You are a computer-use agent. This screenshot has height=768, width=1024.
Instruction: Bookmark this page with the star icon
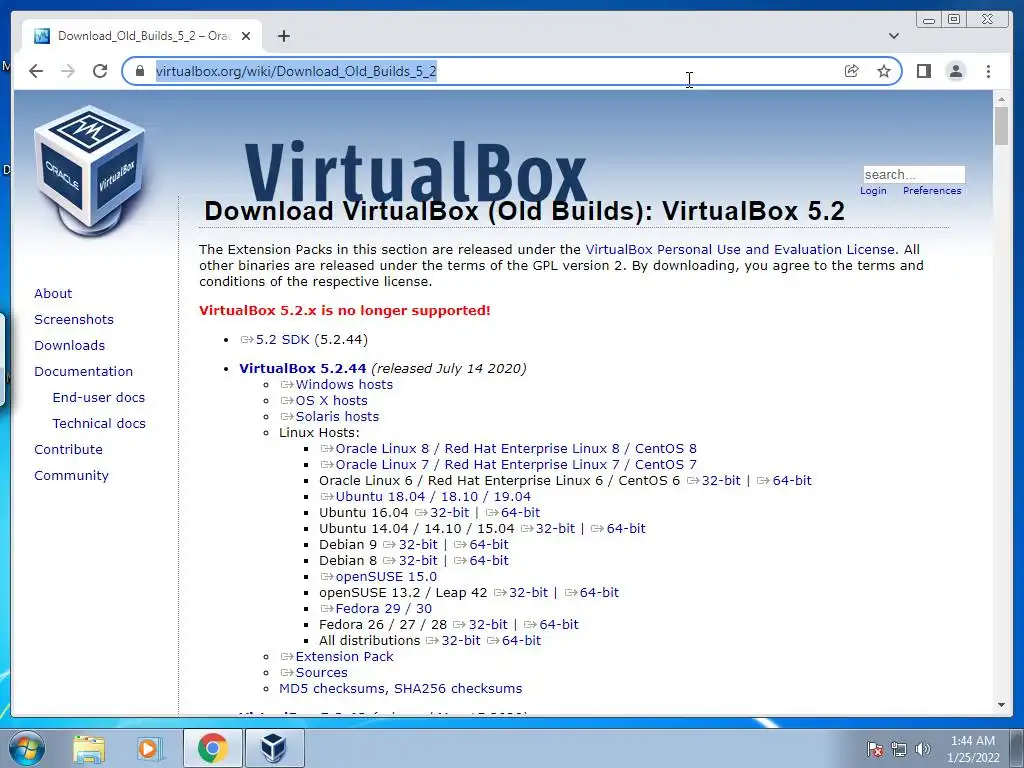[884, 71]
